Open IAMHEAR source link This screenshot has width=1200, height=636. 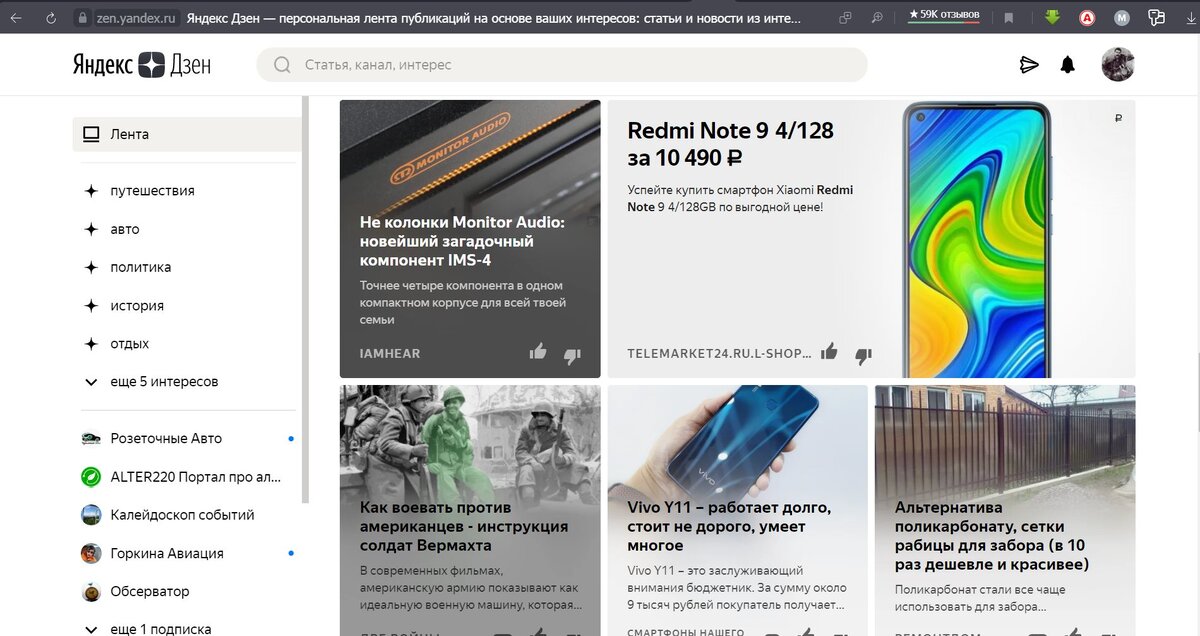pos(390,353)
